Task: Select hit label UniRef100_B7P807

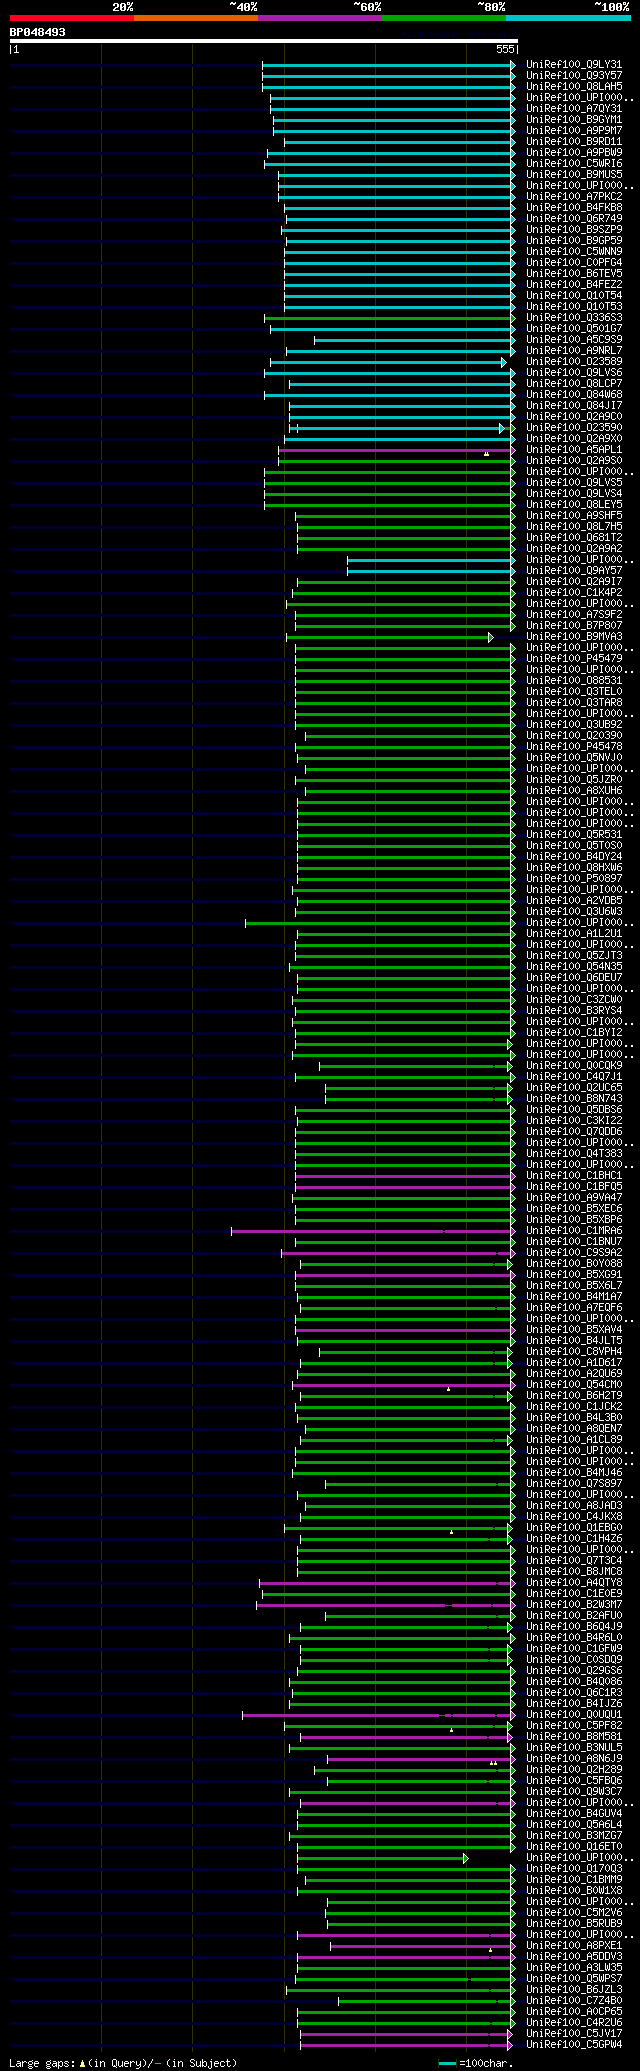Action: [x=576, y=626]
